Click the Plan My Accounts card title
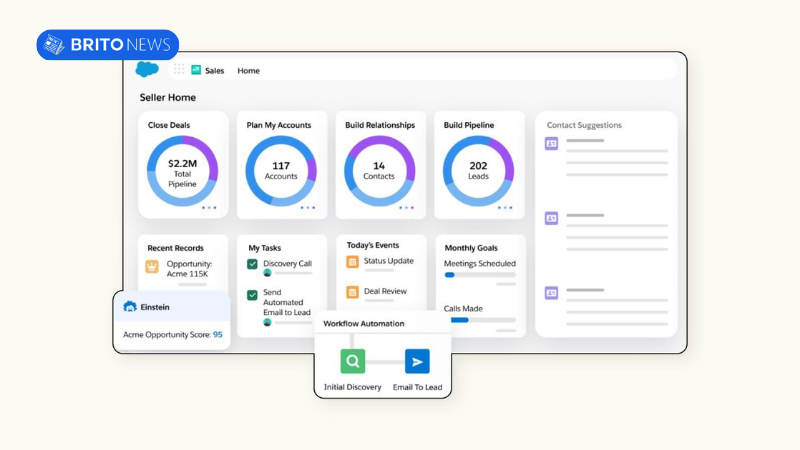Screen dimensions: 800x450 coord(279,125)
